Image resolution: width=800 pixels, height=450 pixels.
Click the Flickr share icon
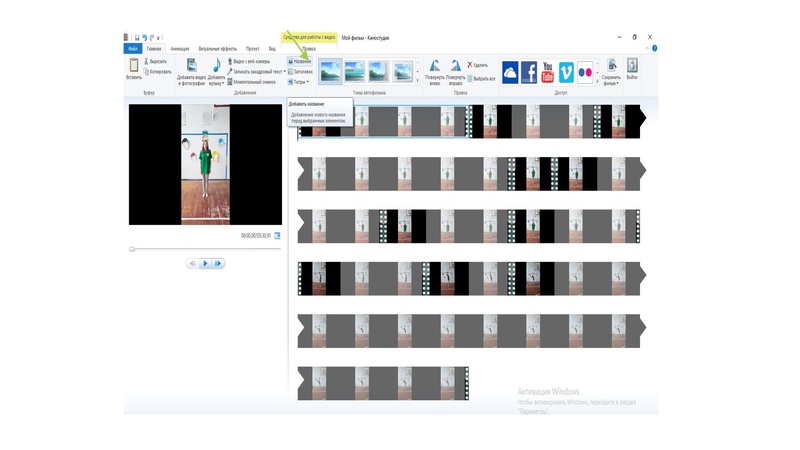point(585,72)
